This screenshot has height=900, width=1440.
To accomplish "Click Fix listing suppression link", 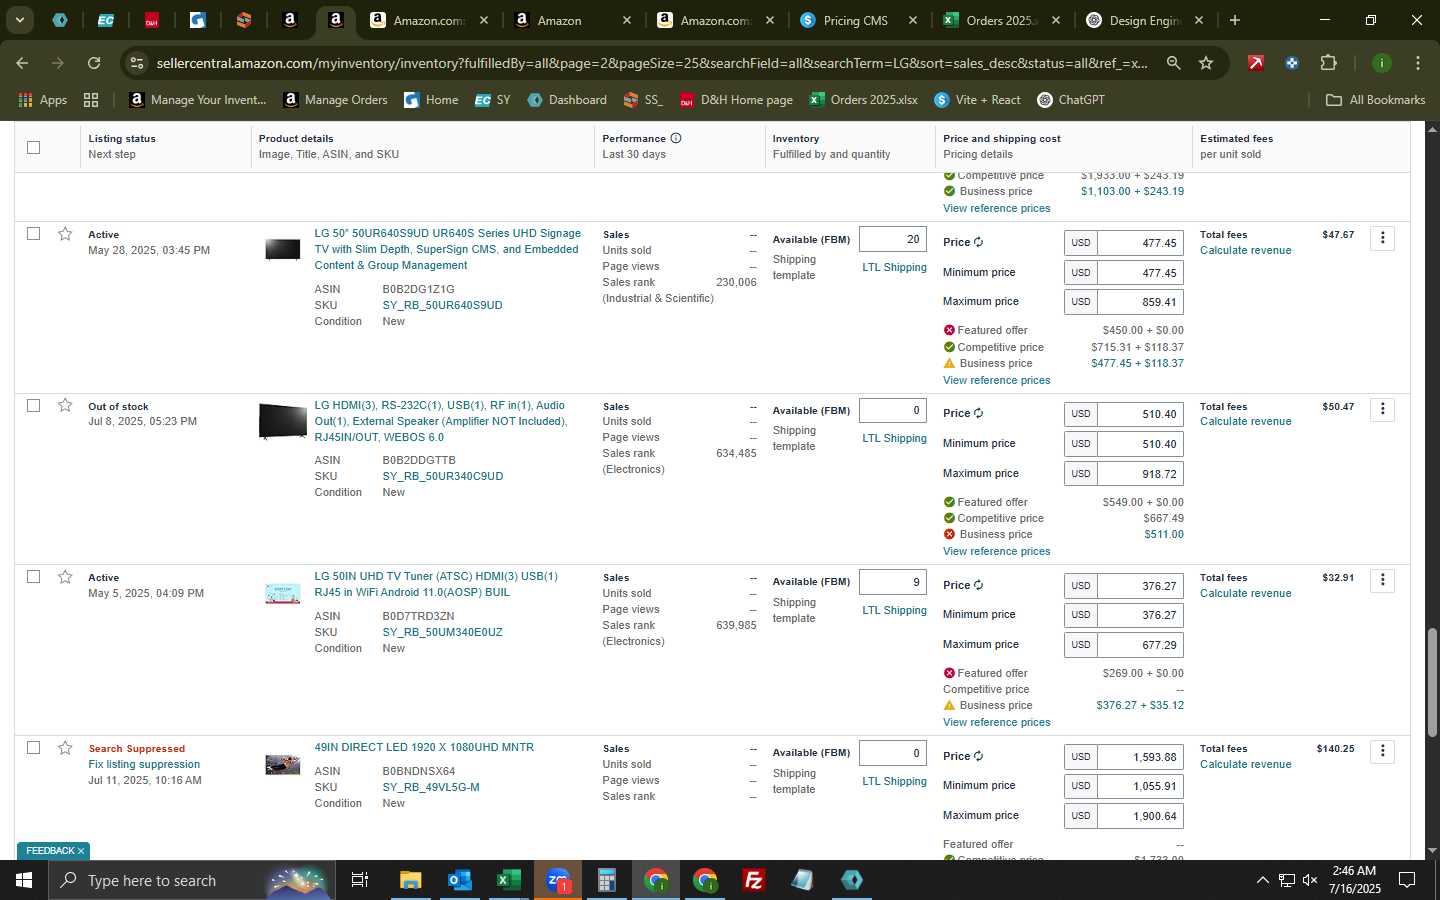I will click(x=144, y=764).
